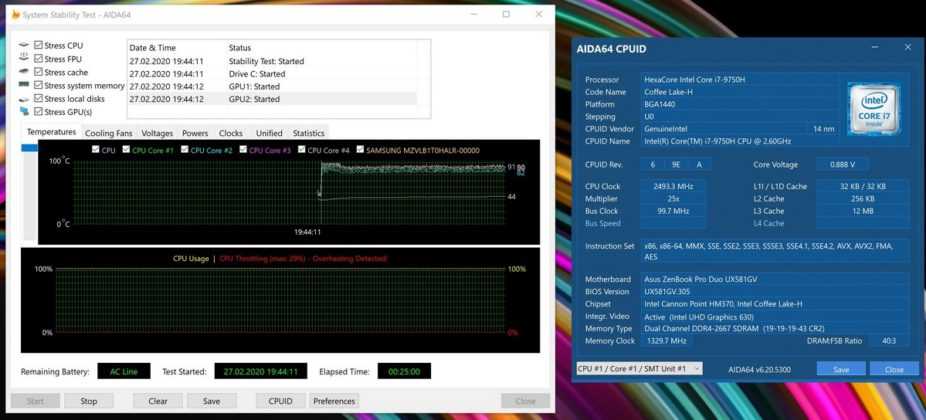Open the CPU #1 / Core #1 selector dropdown
Screen dimensions: 926x420
[x=639, y=369]
